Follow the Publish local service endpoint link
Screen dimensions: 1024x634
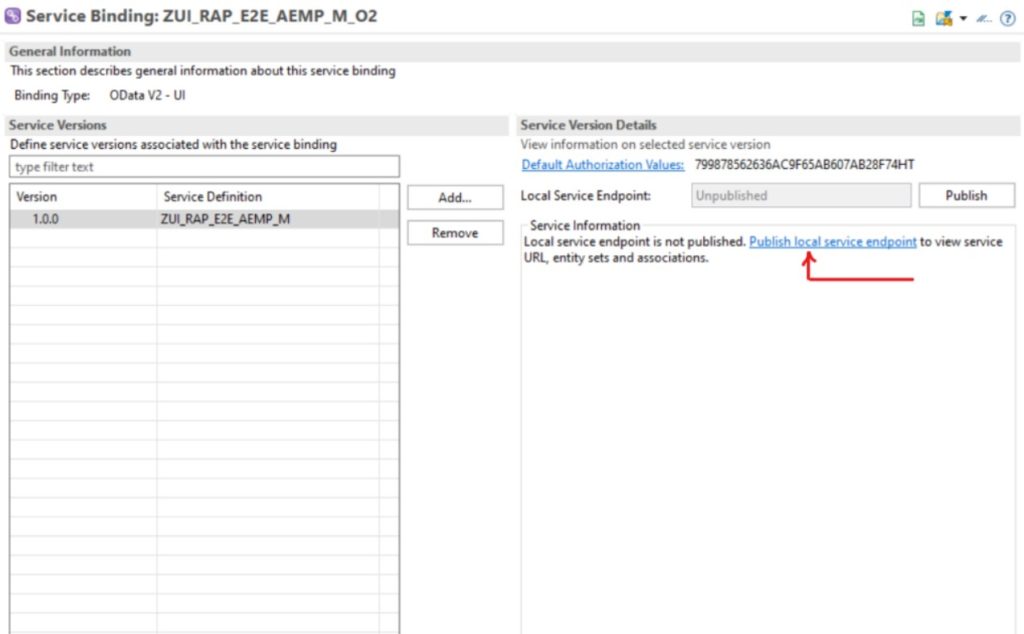pos(832,242)
